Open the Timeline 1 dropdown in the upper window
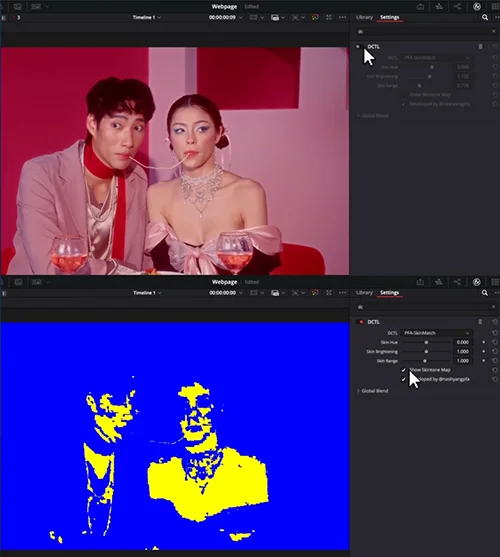The width and height of the screenshot is (500, 557). 147,17
